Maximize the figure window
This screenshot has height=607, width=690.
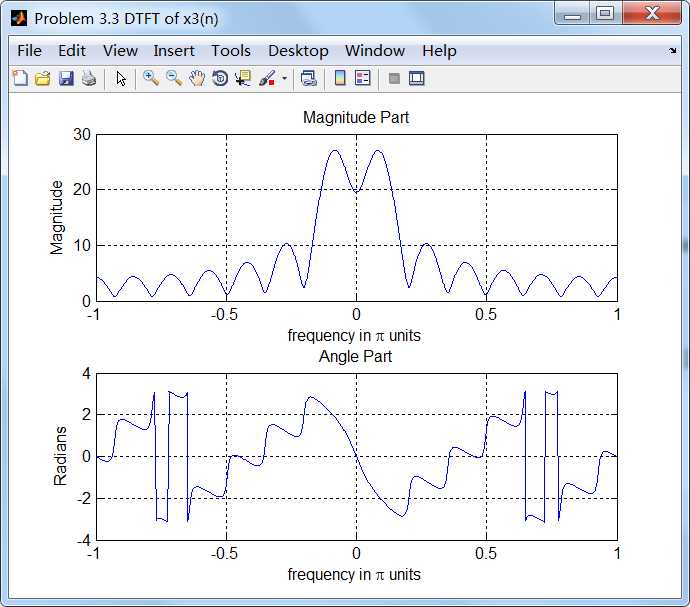tap(605, 13)
